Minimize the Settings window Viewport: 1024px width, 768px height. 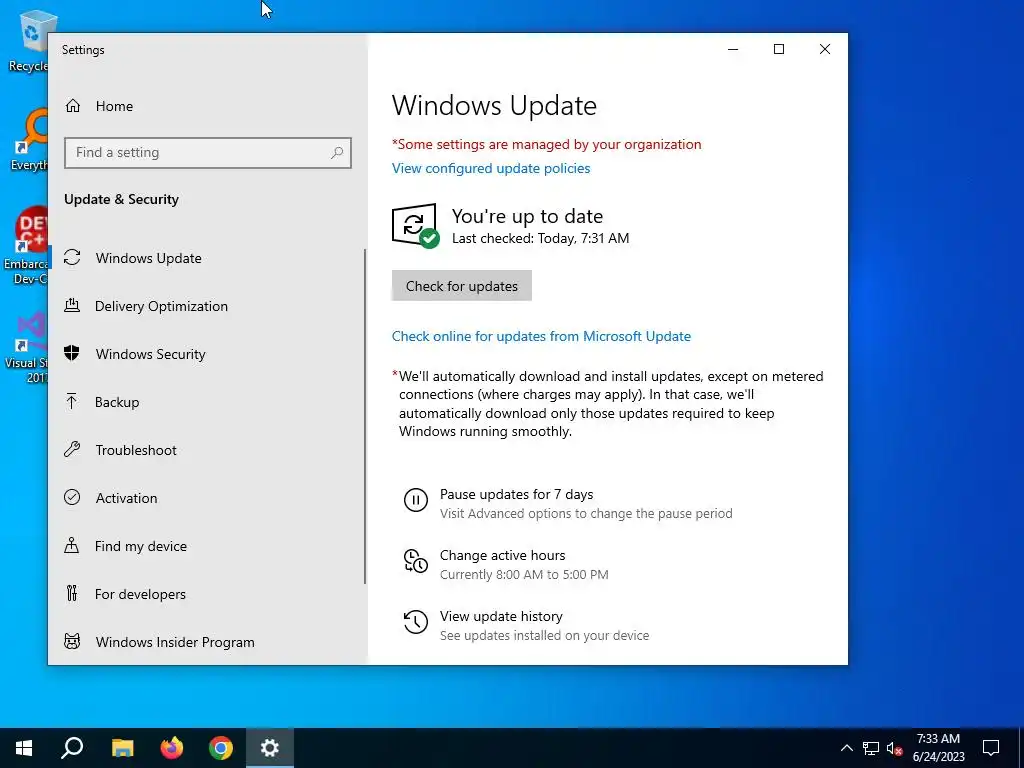733,49
